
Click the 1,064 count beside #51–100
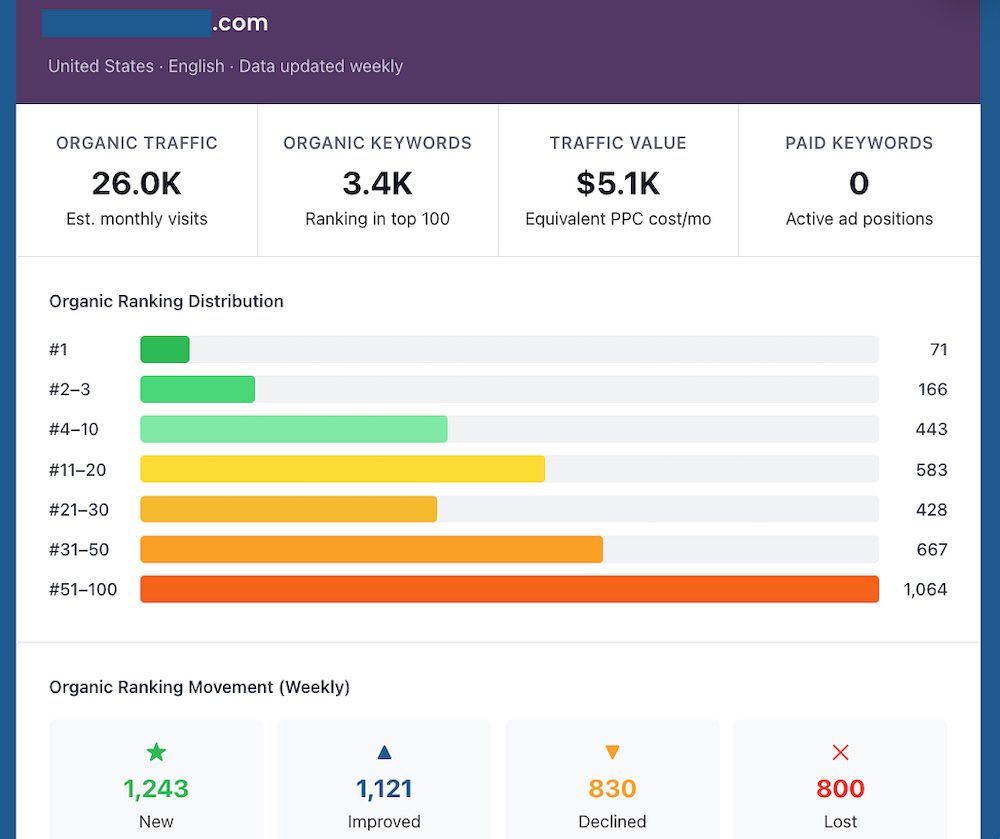pos(925,590)
